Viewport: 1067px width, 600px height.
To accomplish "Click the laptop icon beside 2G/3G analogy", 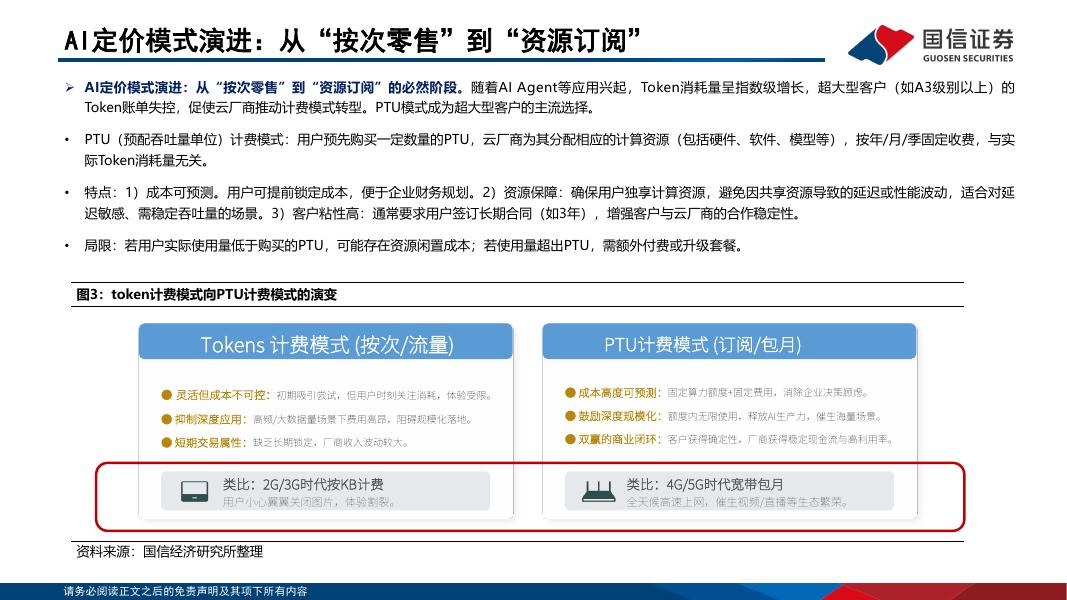I will [x=195, y=491].
